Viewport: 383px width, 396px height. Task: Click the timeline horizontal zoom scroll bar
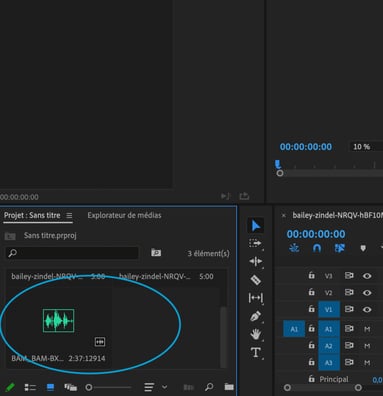[323, 388]
